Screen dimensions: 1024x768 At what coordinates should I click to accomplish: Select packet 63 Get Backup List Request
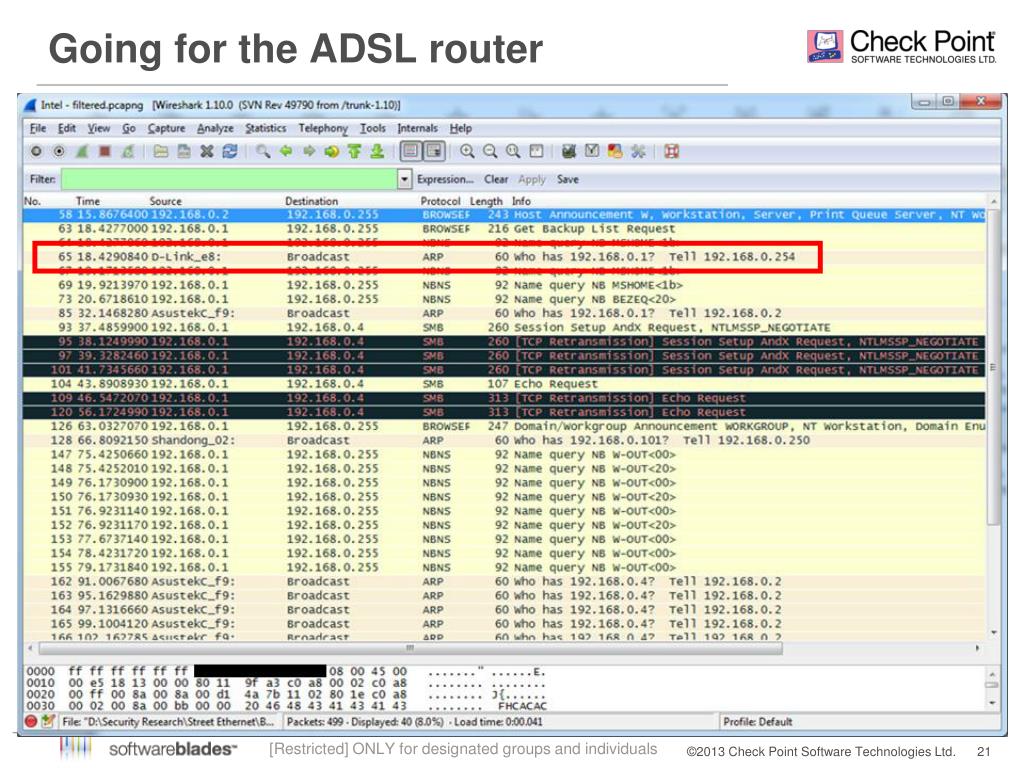coord(504,229)
